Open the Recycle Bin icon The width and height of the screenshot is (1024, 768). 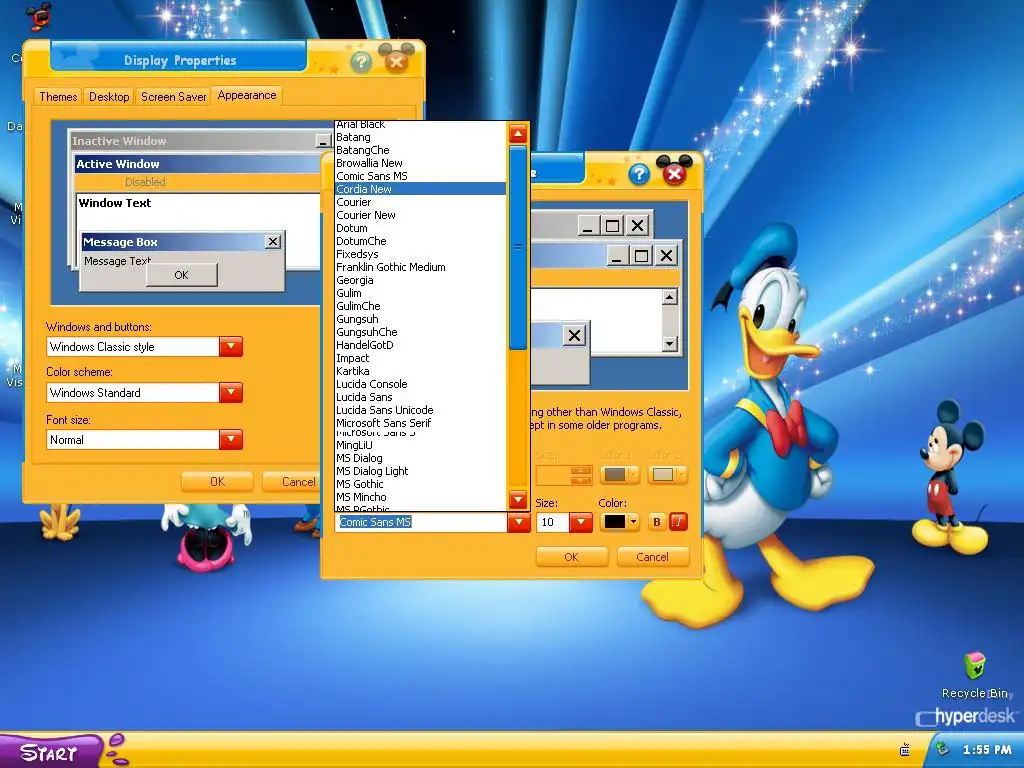pos(974,675)
